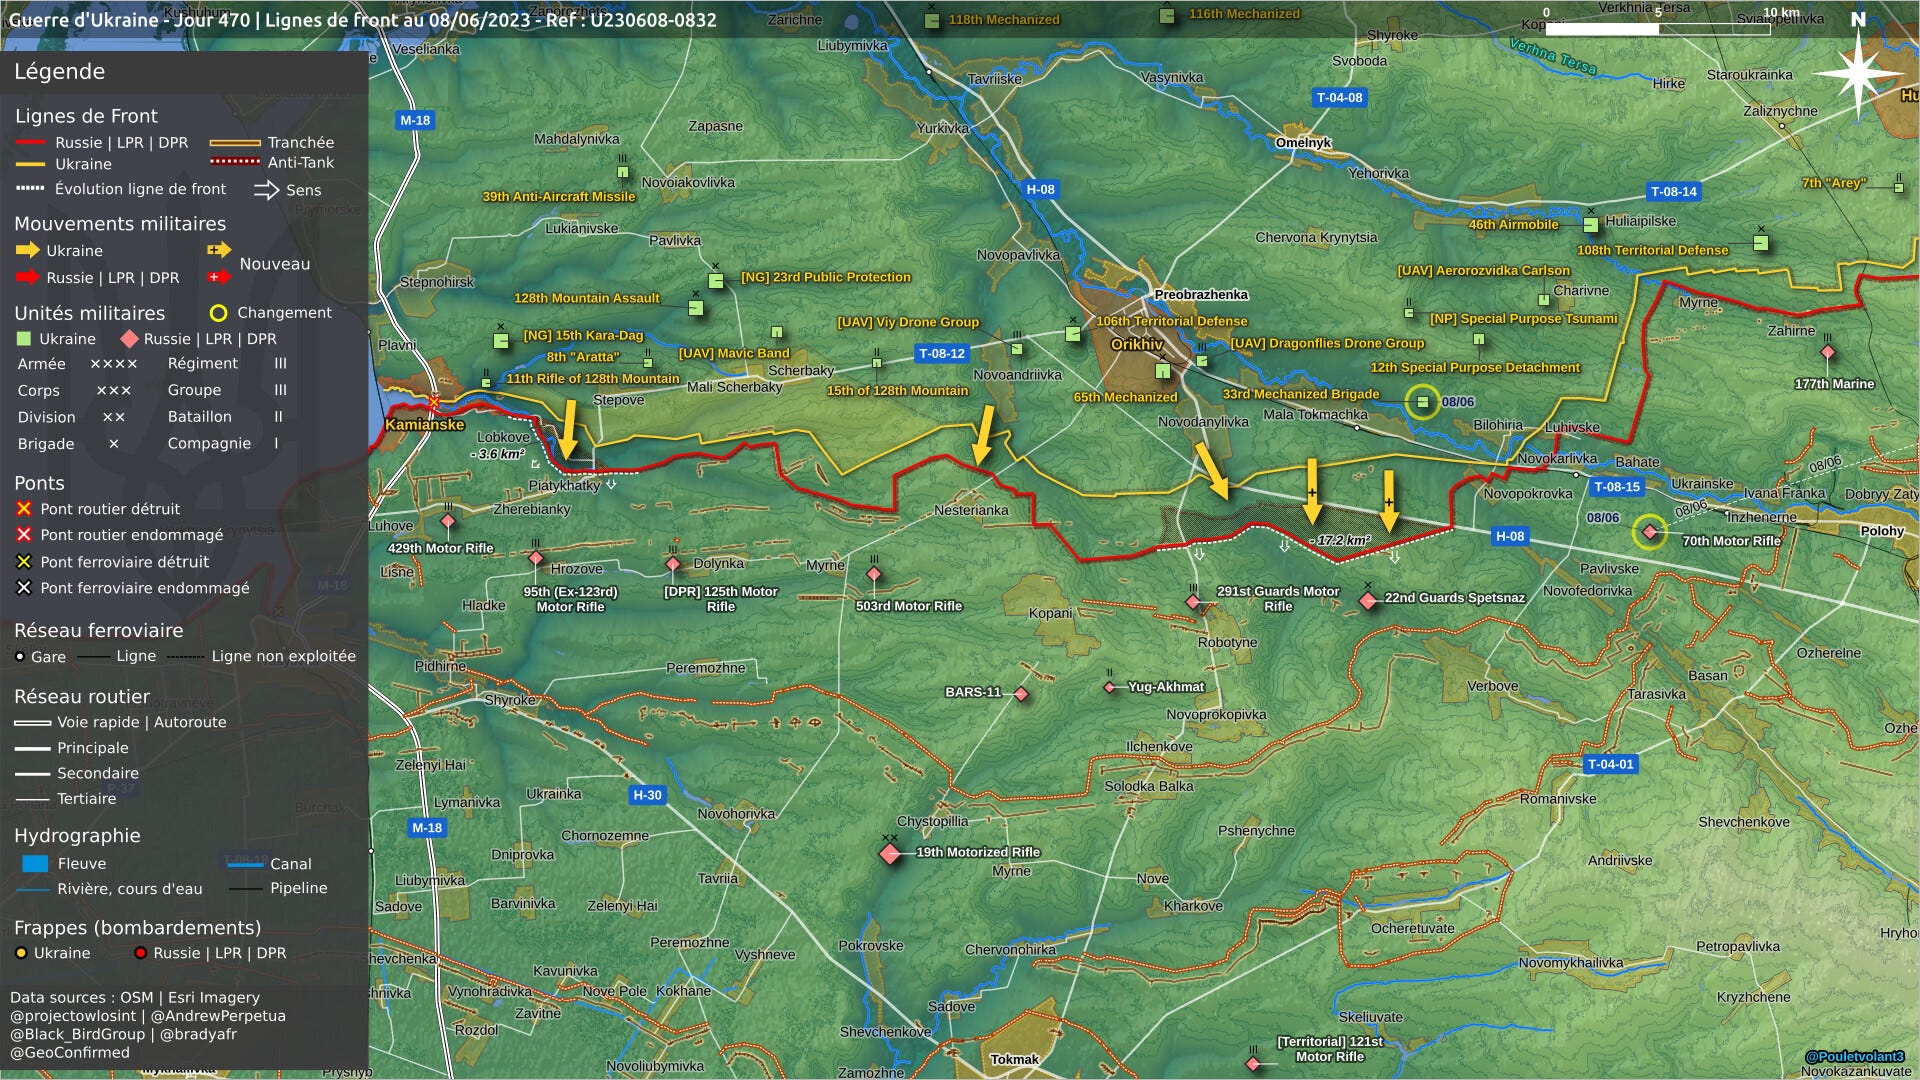
Task: Click the 15th Kara-Dag green square marker
Action: (501, 341)
